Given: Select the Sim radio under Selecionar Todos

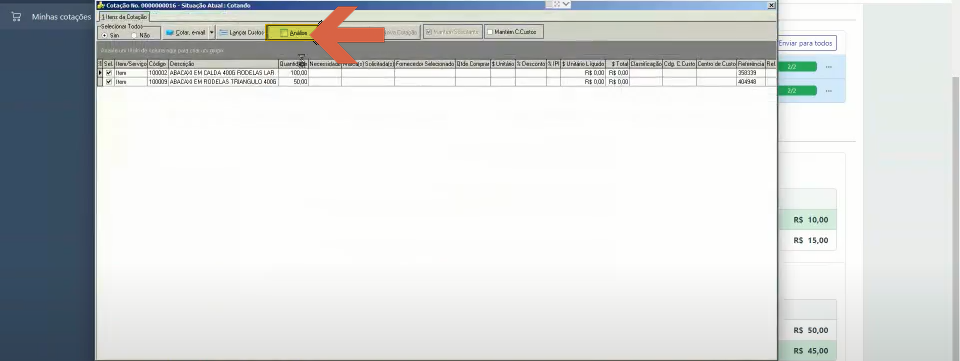Looking at the screenshot, I should pos(105,35).
